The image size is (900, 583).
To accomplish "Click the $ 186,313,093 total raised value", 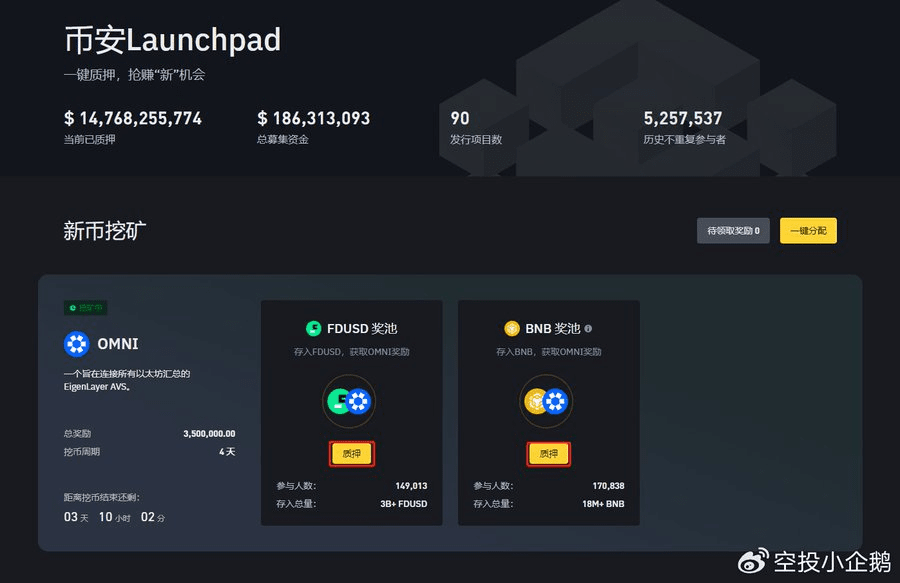I will [313, 118].
